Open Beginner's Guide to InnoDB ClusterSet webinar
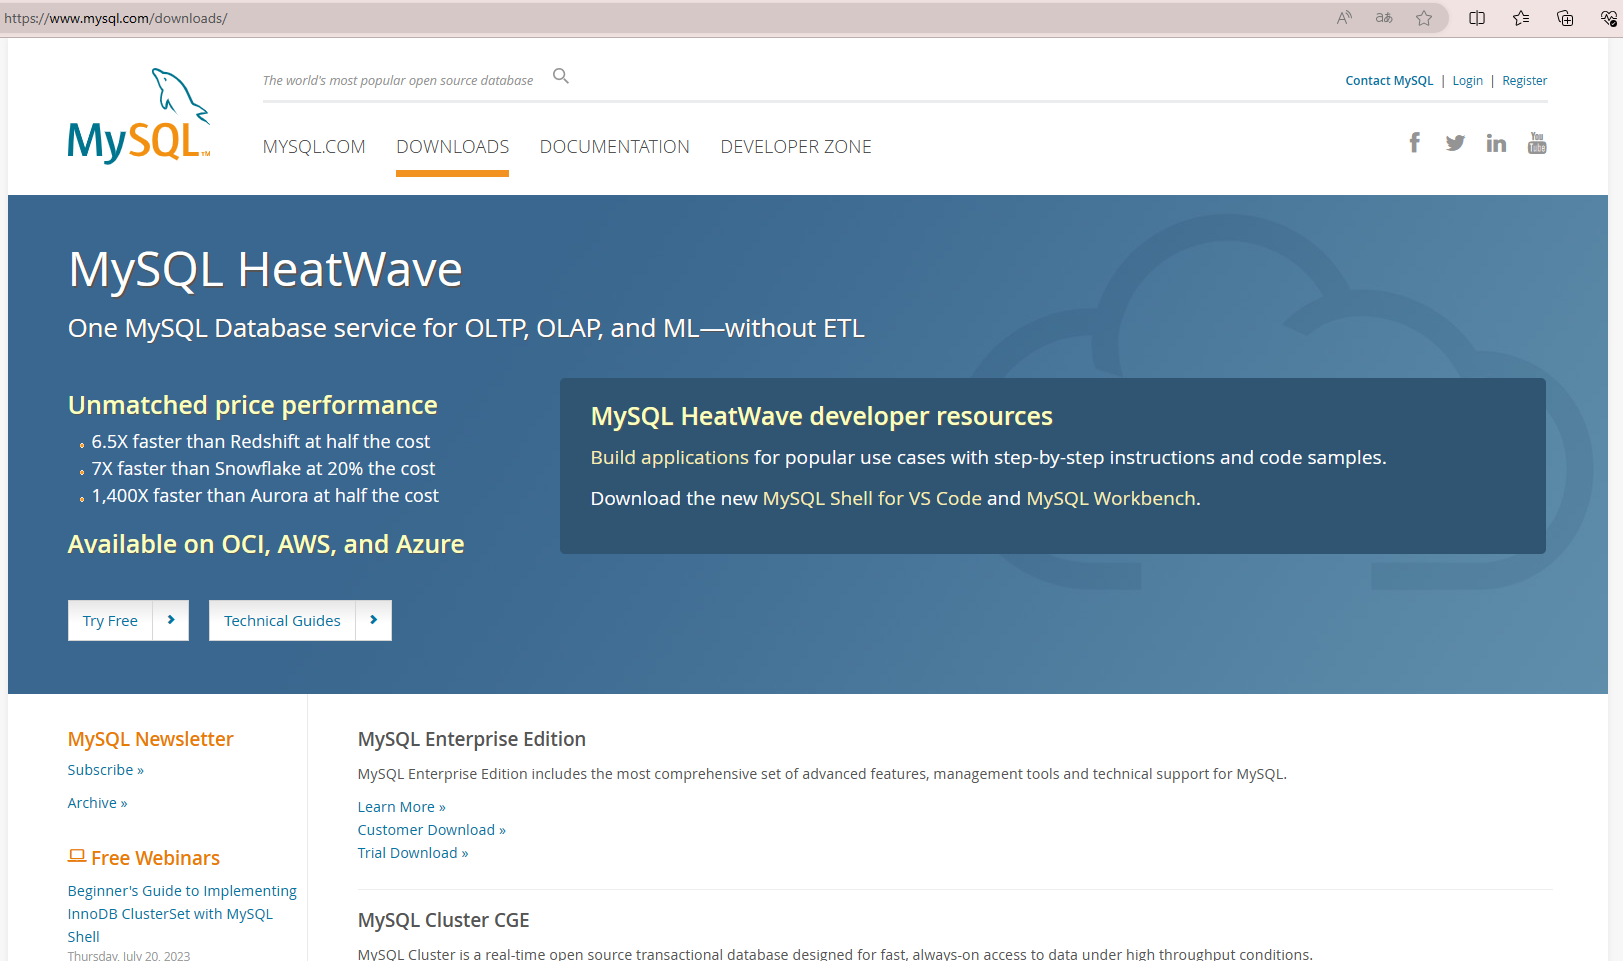Image resolution: width=1623 pixels, height=961 pixels. (x=182, y=914)
